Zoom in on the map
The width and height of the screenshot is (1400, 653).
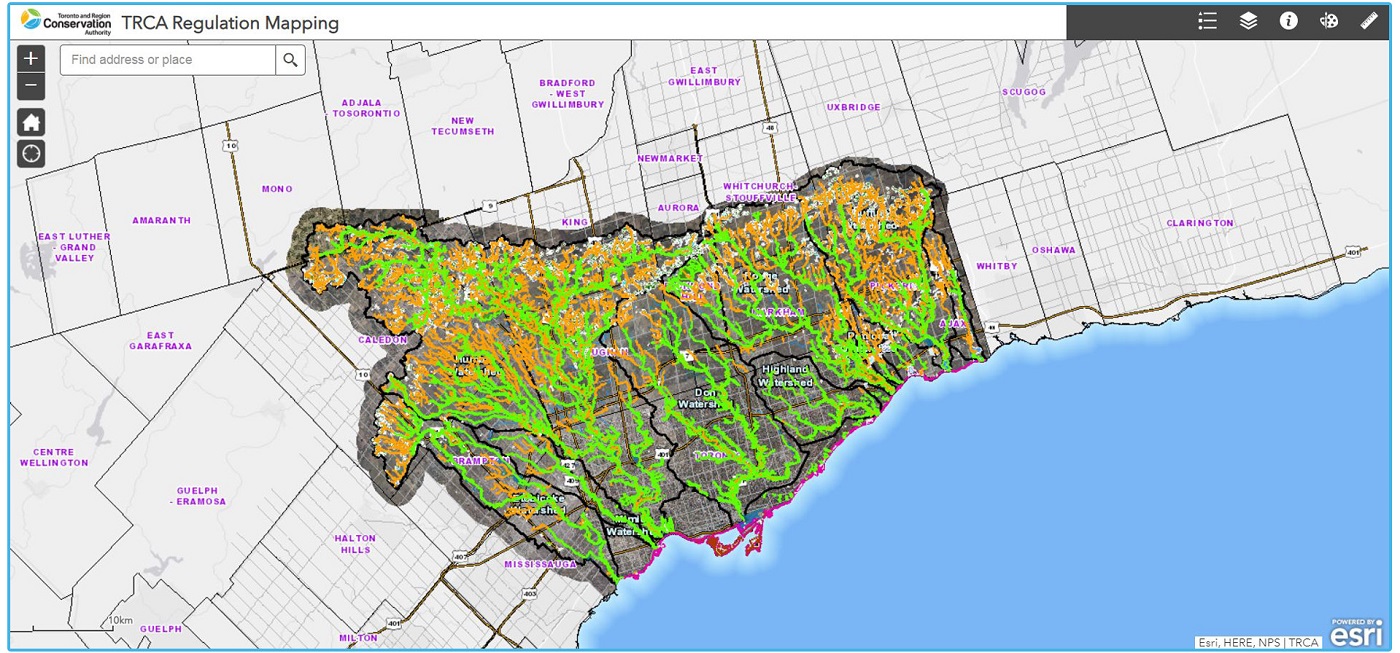30,58
